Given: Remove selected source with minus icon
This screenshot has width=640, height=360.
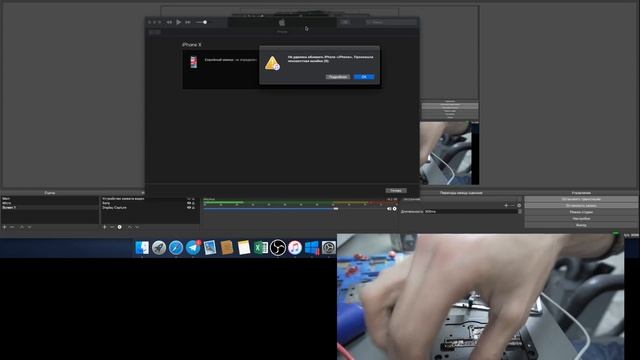Looking at the screenshot, I should point(112,227).
